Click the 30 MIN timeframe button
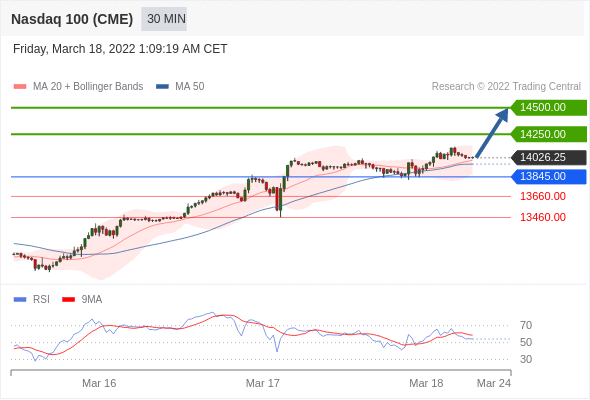Screen dimensions: 590x400 point(164,19)
